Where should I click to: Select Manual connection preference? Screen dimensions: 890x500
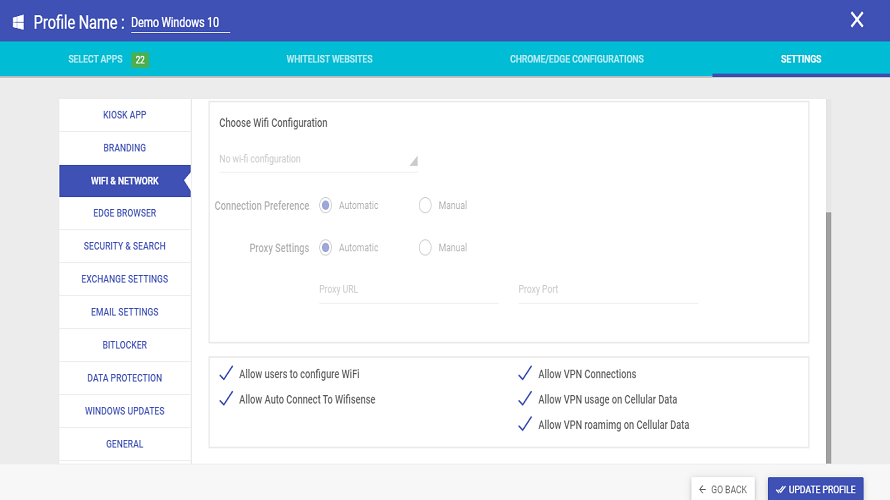pos(425,205)
